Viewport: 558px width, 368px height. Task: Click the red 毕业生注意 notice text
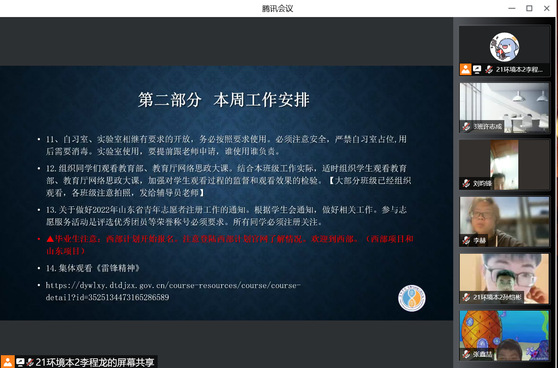click(x=230, y=245)
